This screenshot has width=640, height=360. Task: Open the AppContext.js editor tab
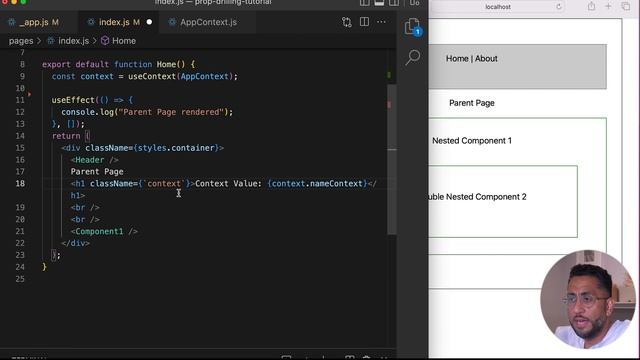(208, 22)
